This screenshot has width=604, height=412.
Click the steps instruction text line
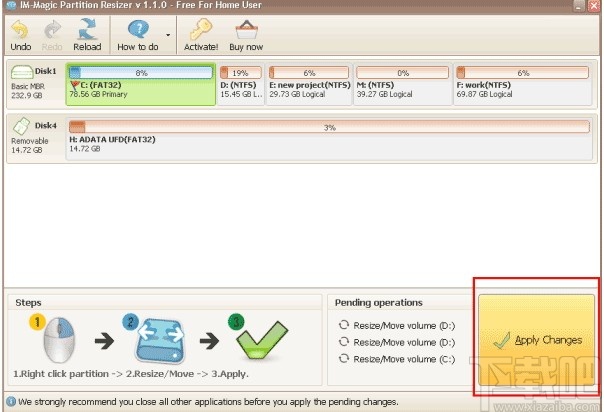pos(131,374)
